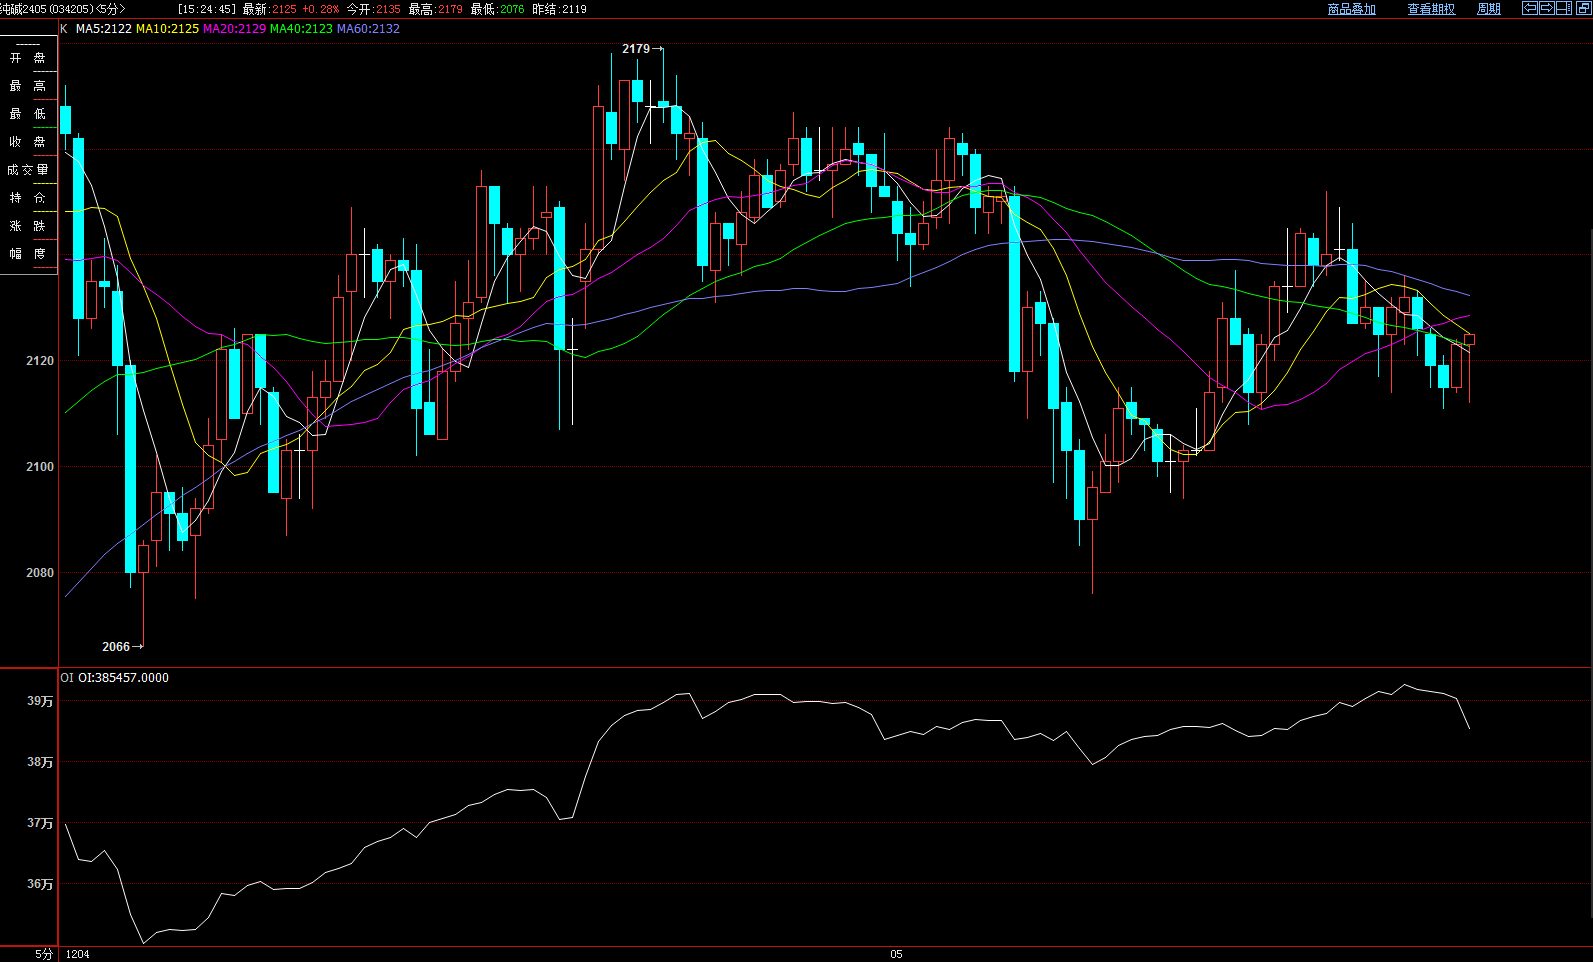Click the 38万 open interest axis label

click(40, 762)
